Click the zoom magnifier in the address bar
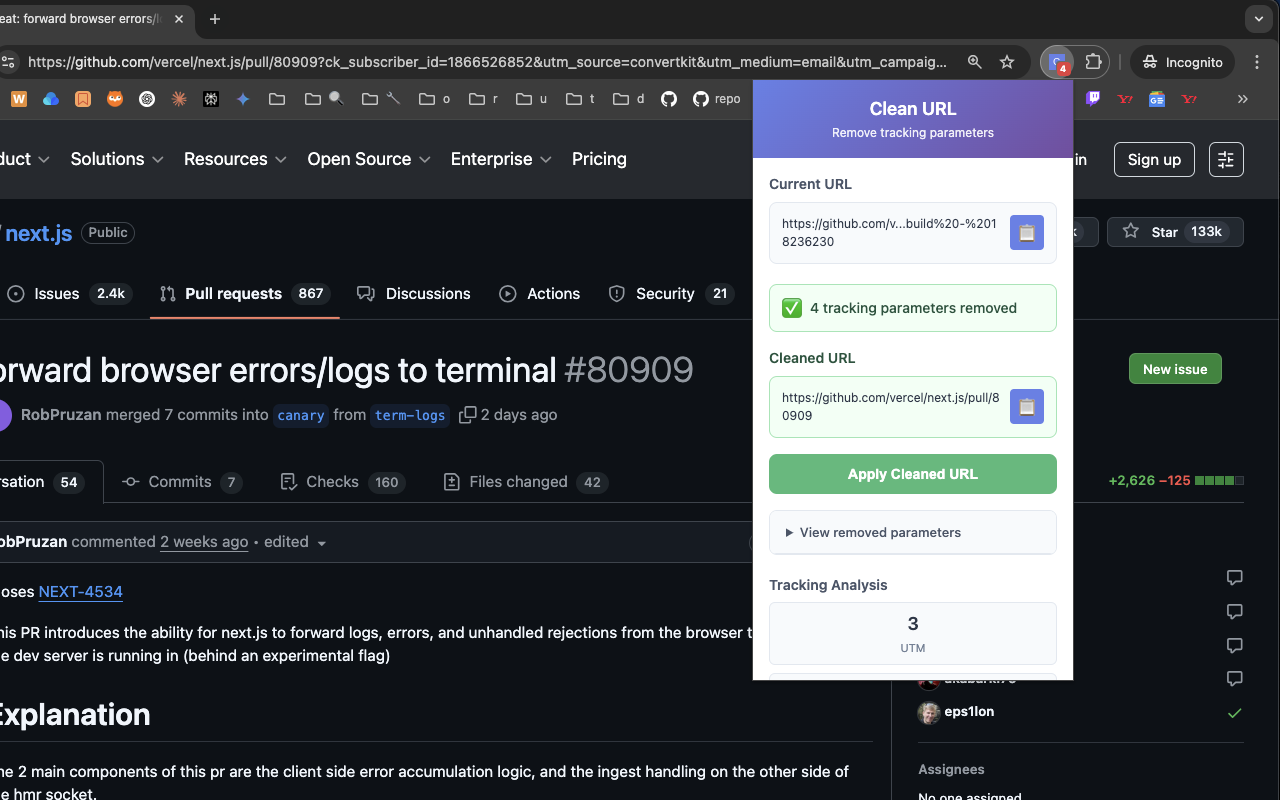 (974, 61)
